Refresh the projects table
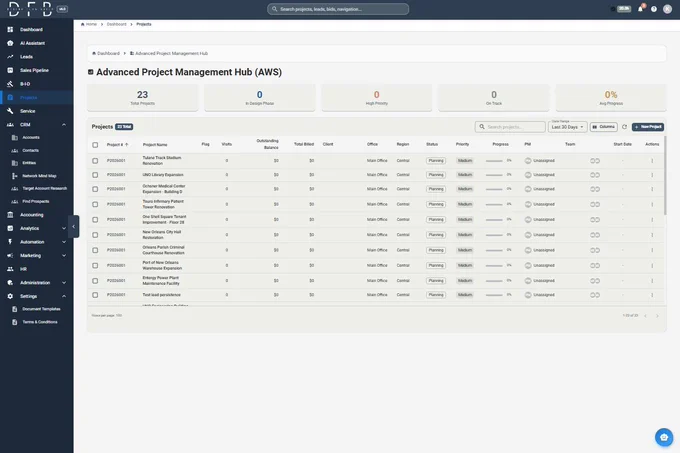 point(624,127)
